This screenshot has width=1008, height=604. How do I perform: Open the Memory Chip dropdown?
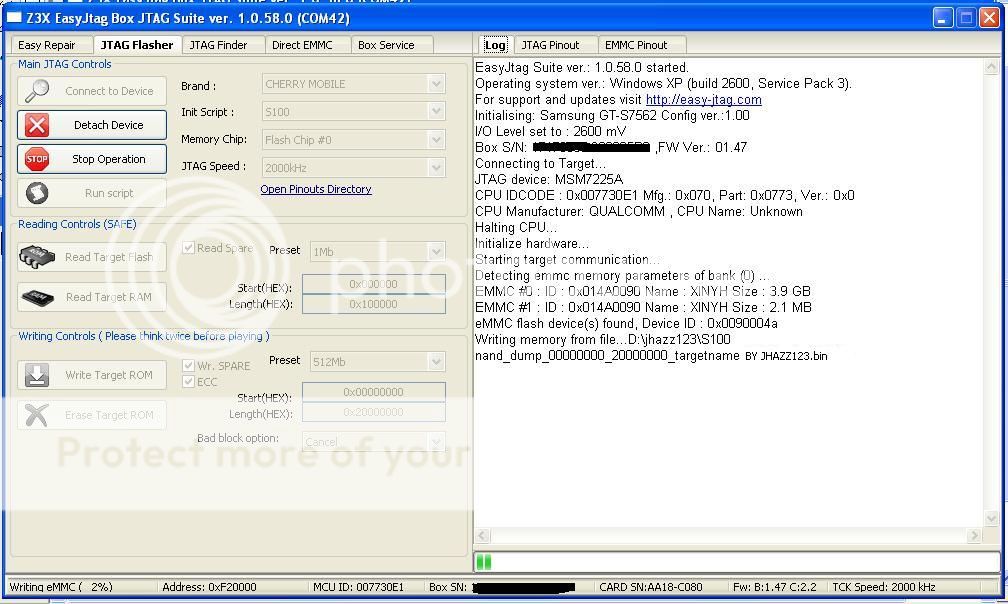click(353, 140)
